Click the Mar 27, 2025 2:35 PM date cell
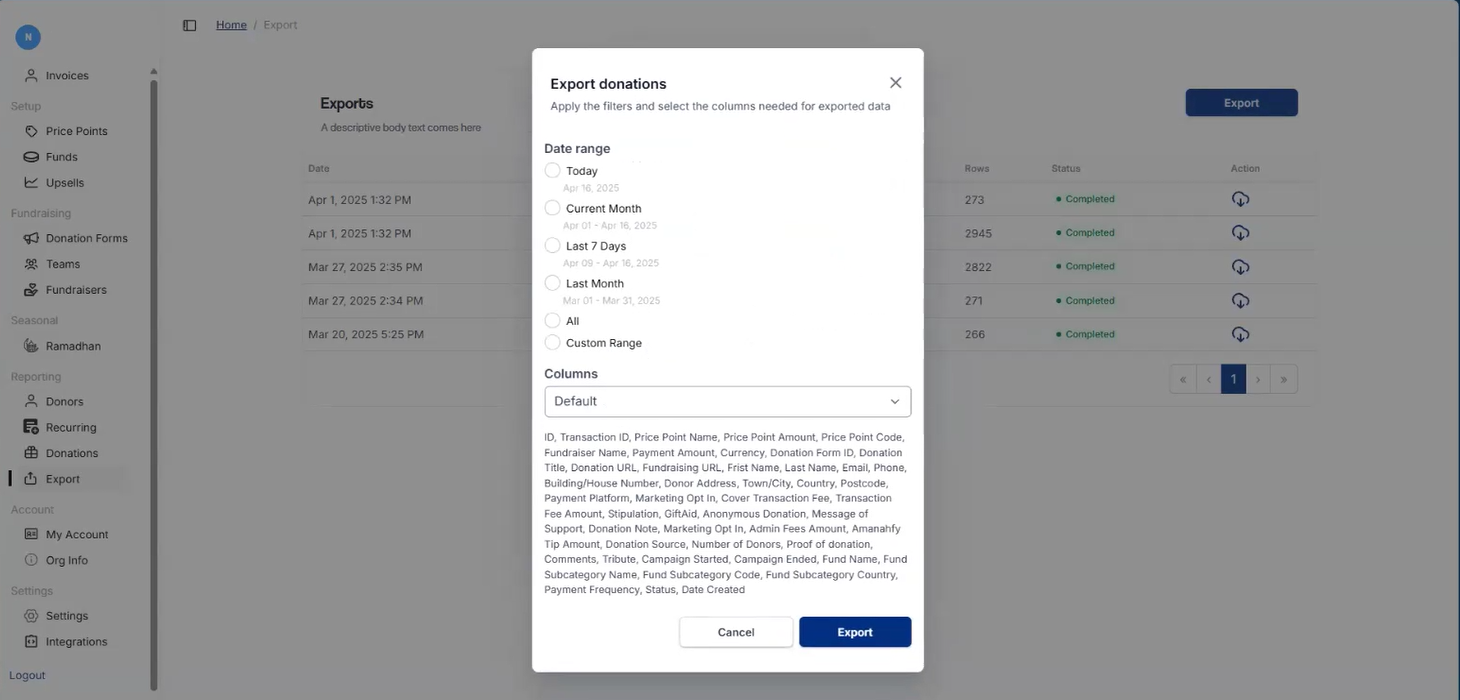 (x=365, y=267)
